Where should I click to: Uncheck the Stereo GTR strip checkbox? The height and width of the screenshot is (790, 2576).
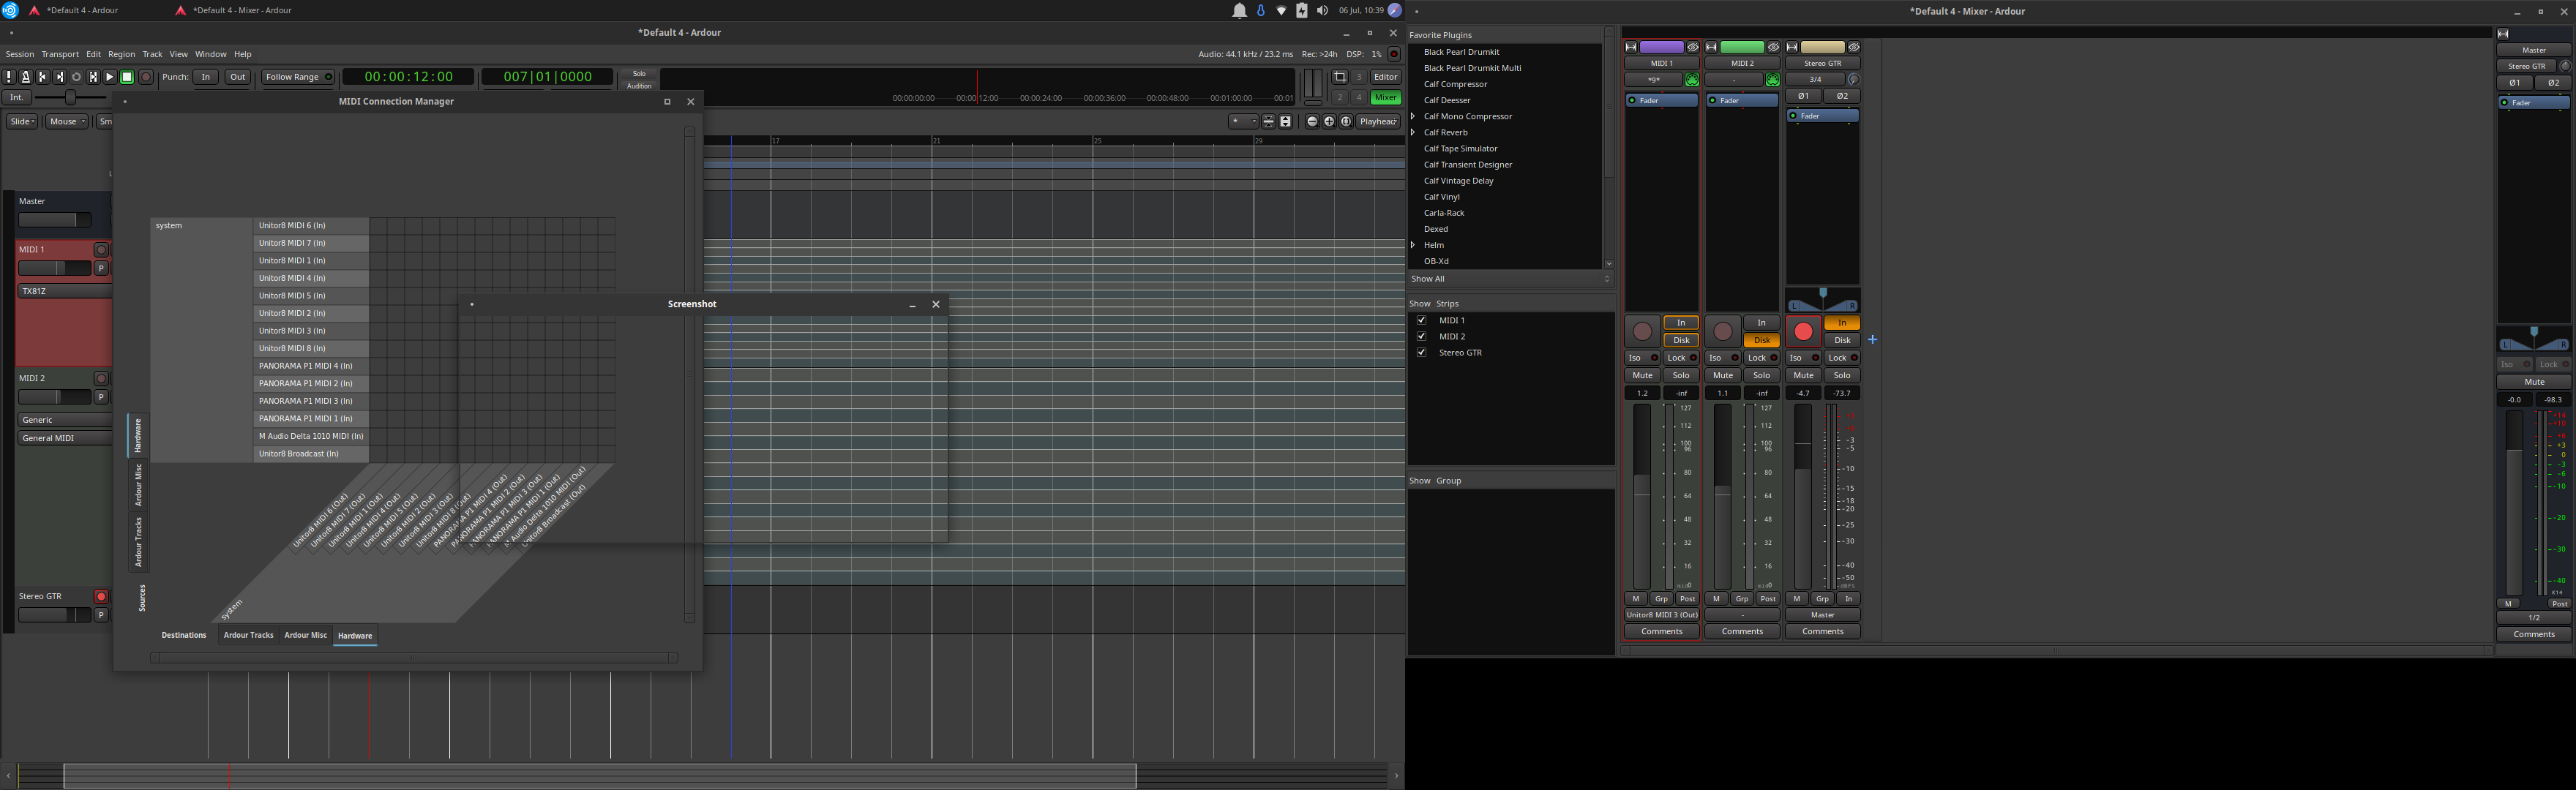(1421, 352)
